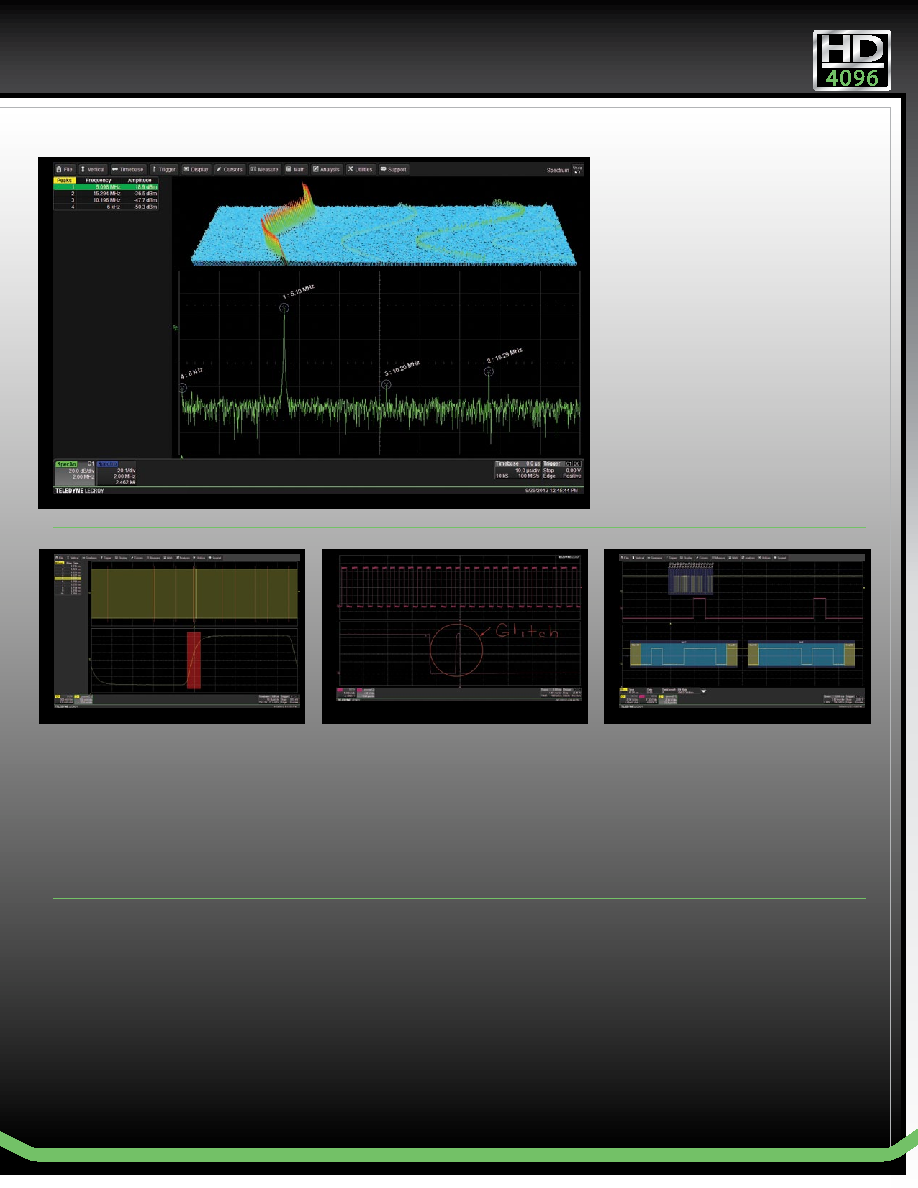The width and height of the screenshot is (918, 1188).
Task: Open the Trigger menu
Action: [164, 169]
